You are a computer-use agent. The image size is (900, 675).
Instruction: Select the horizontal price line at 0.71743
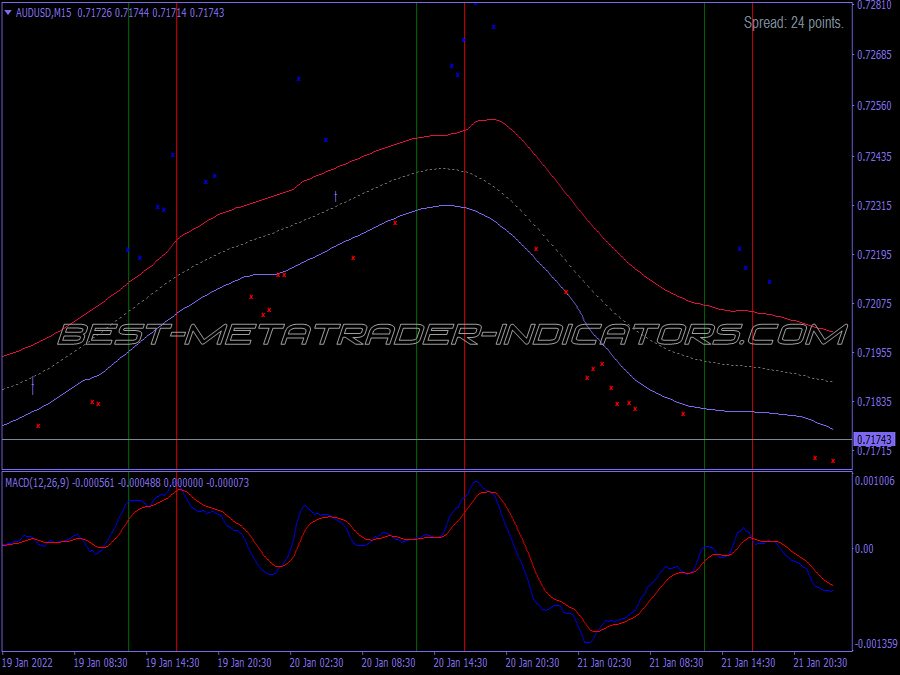pos(427,440)
